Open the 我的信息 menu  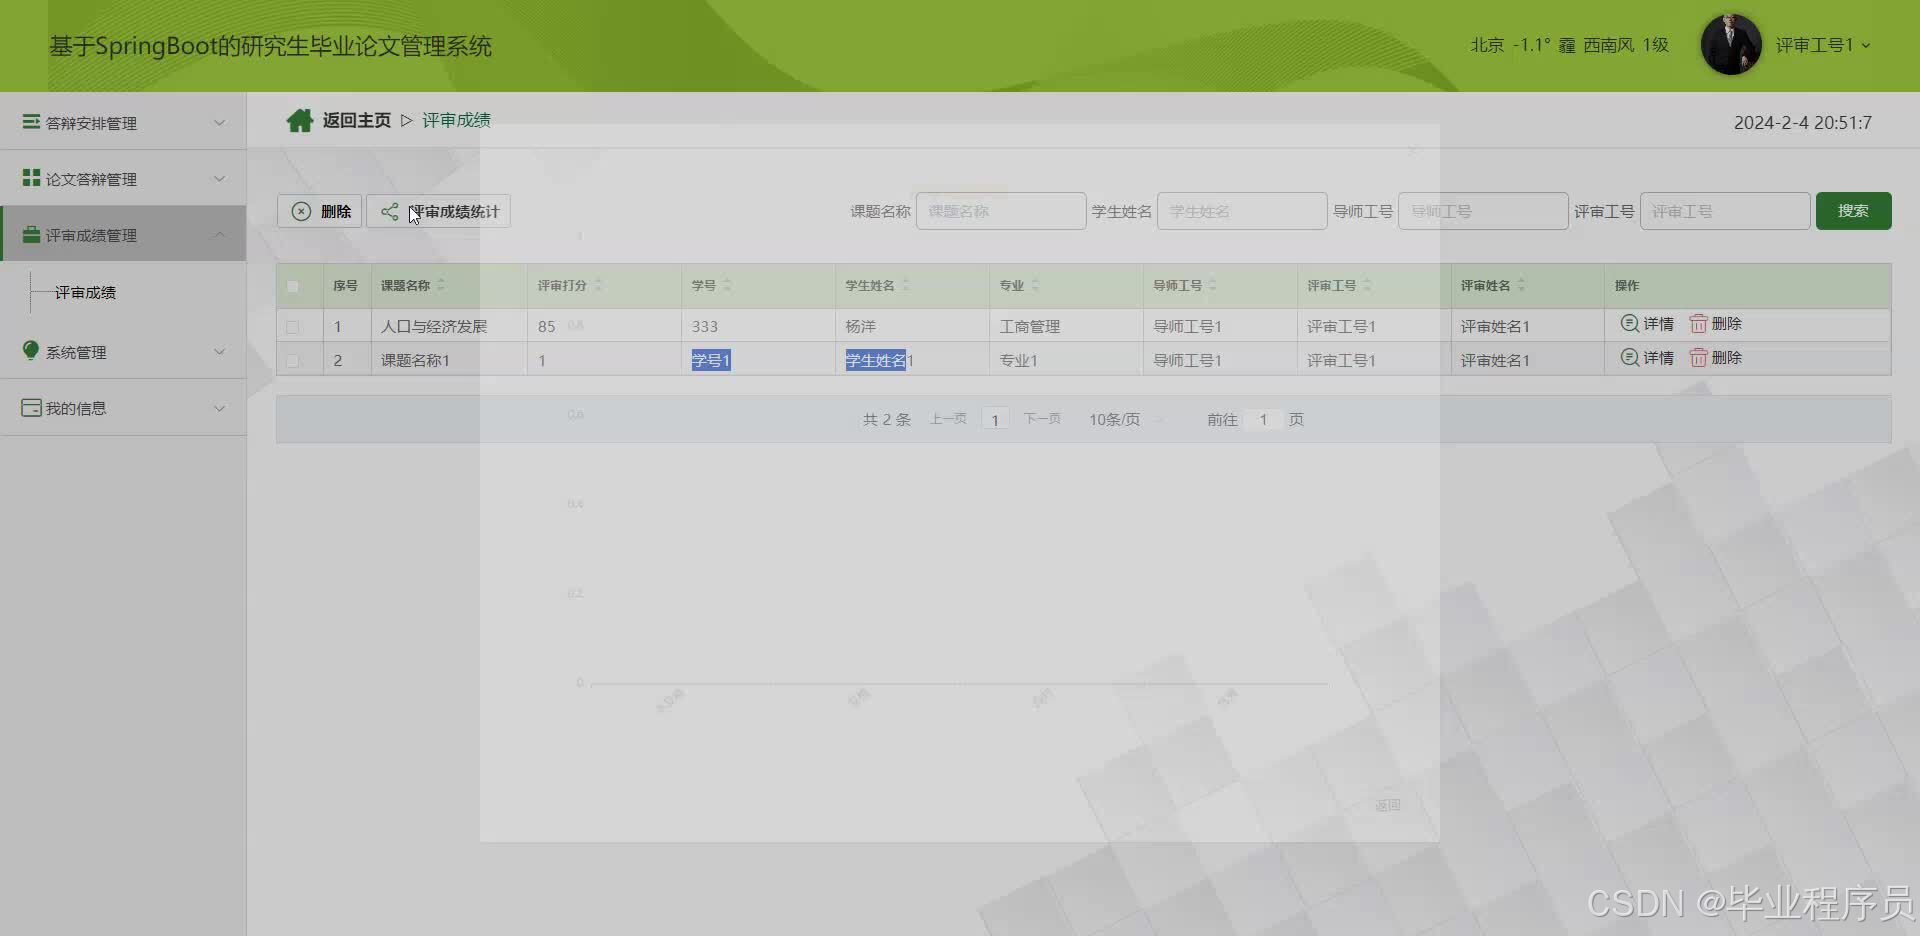[123, 408]
